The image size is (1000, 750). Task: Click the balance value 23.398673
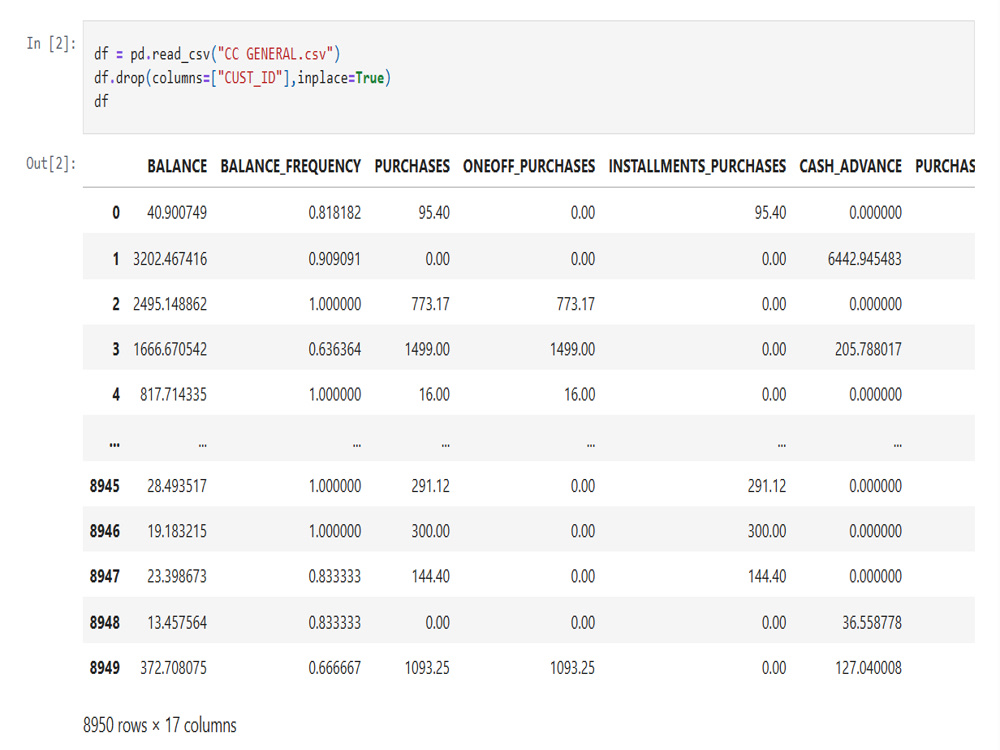tap(177, 577)
